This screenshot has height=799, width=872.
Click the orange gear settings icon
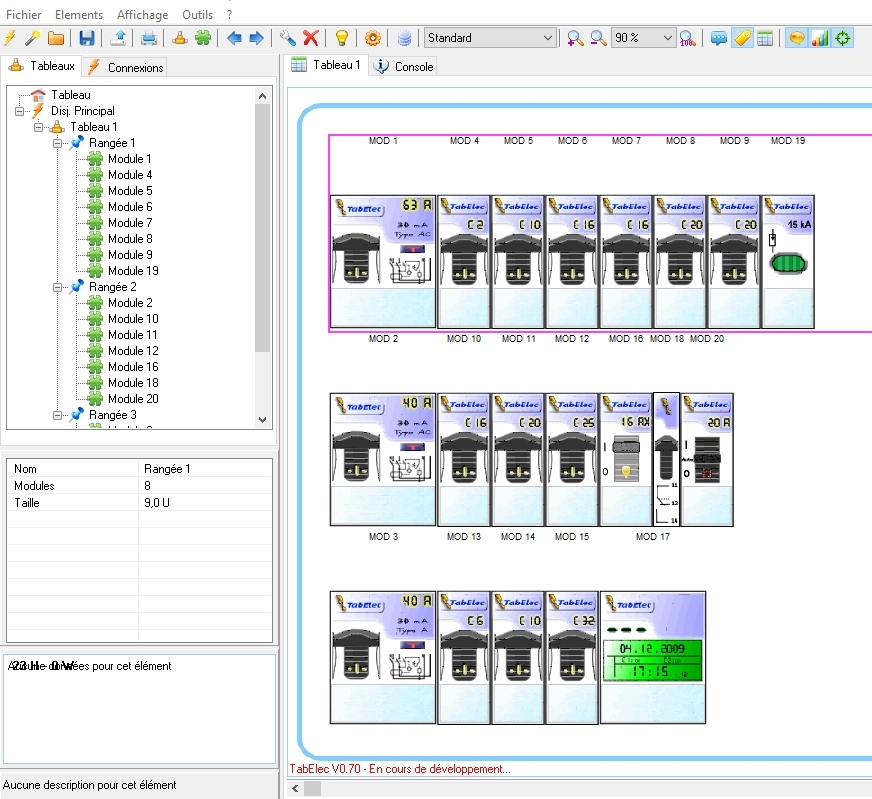(x=372, y=38)
